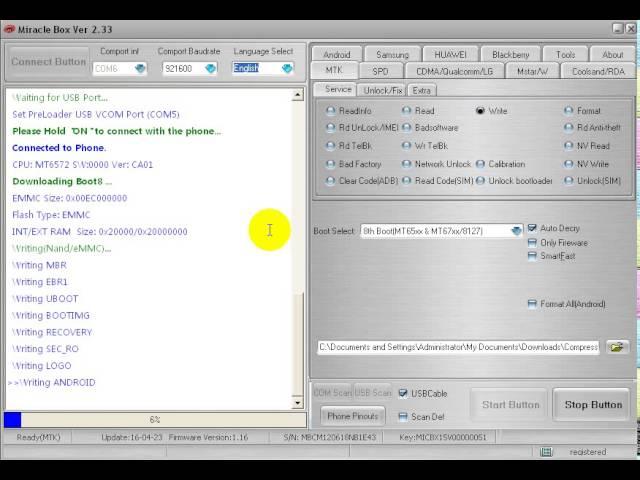The width and height of the screenshot is (640, 480).
Task: Click the Connect Button
Action: click(x=48, y=62)
